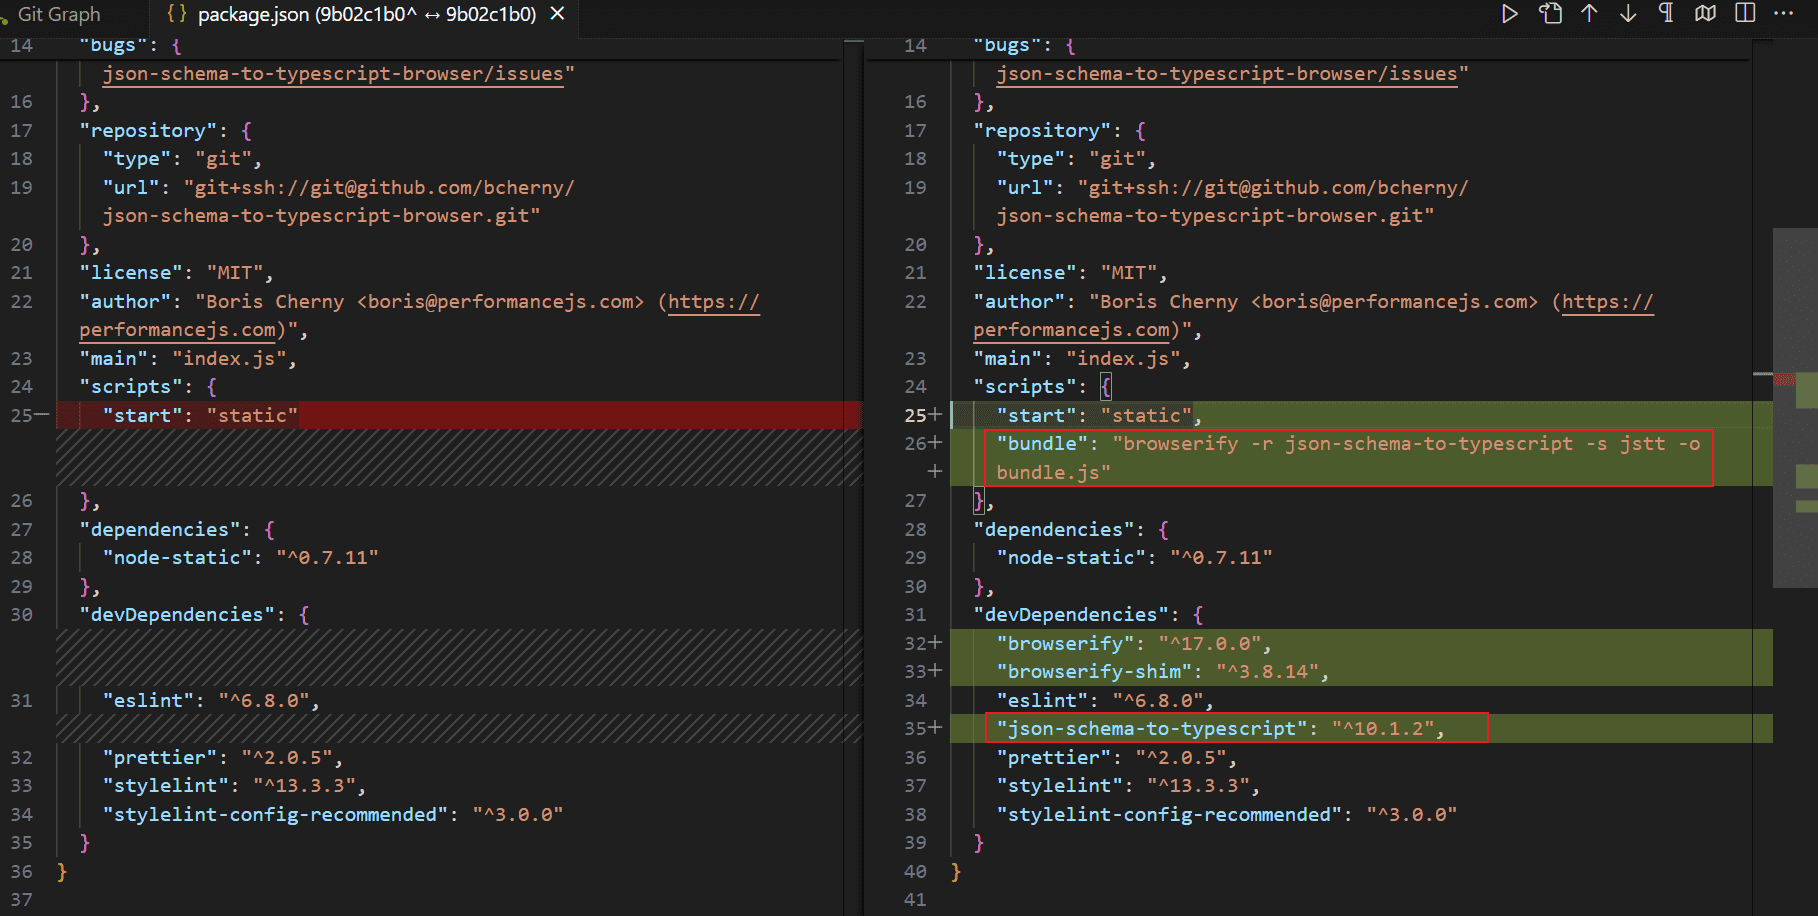Image resolution: width=1818 pixels, height=916 pixels.
Task: Select the package.json diff tab
Action: (366, 14)
